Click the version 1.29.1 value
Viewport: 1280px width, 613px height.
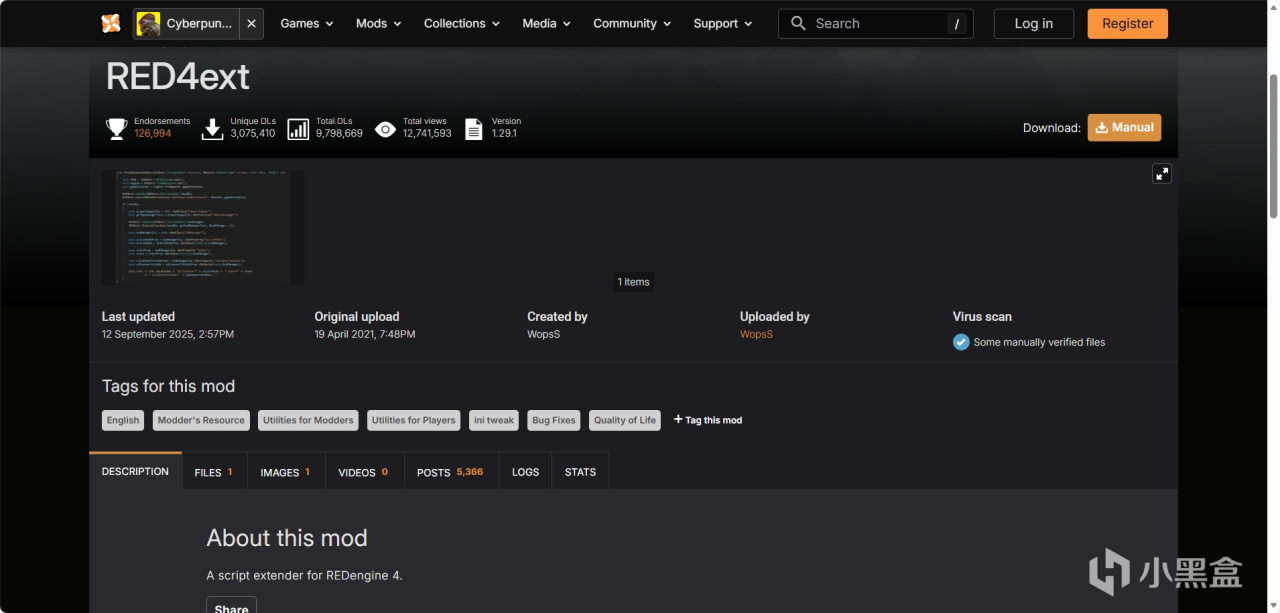tap(504, 133)
